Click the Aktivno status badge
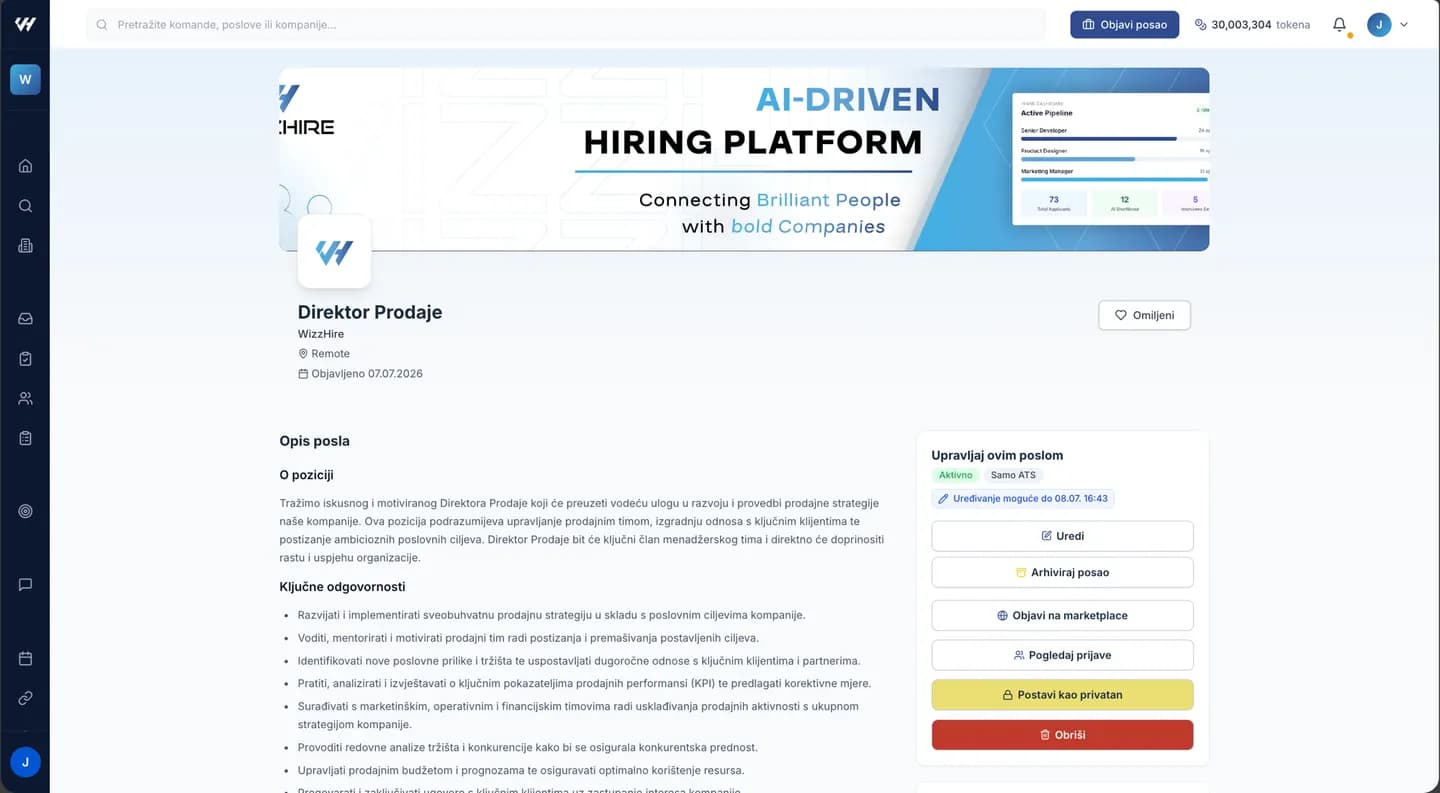1440x793 pixels. tap(955, 475)
